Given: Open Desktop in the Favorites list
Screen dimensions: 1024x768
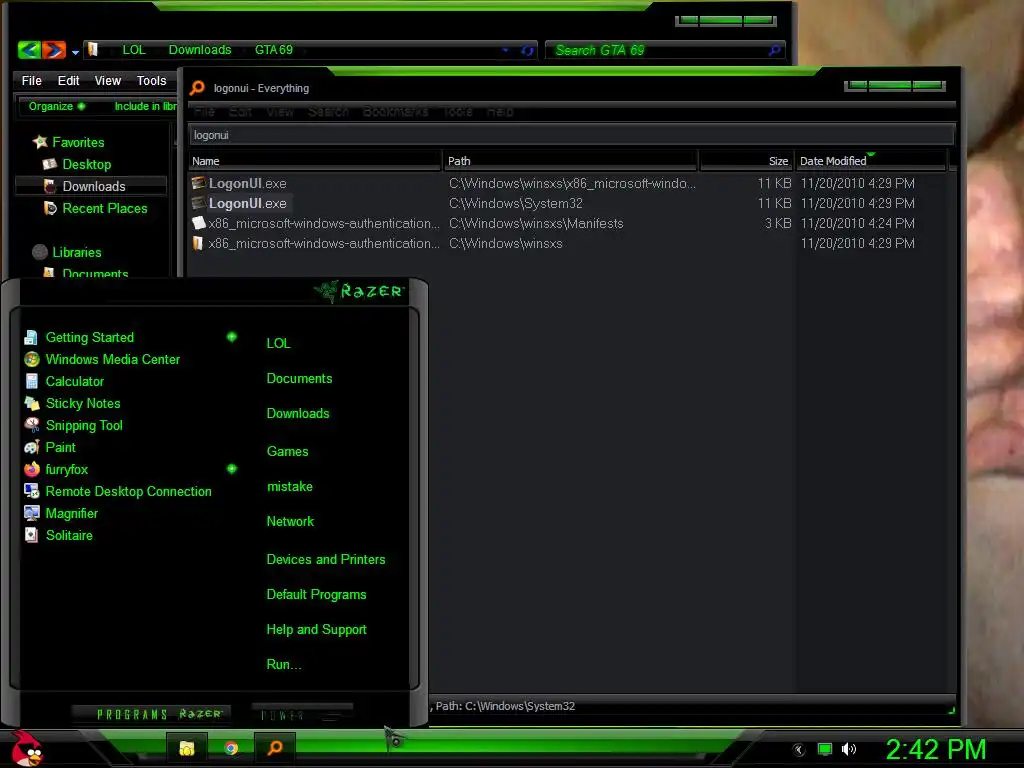Looking at the screenshot, I should coord(86,165).
